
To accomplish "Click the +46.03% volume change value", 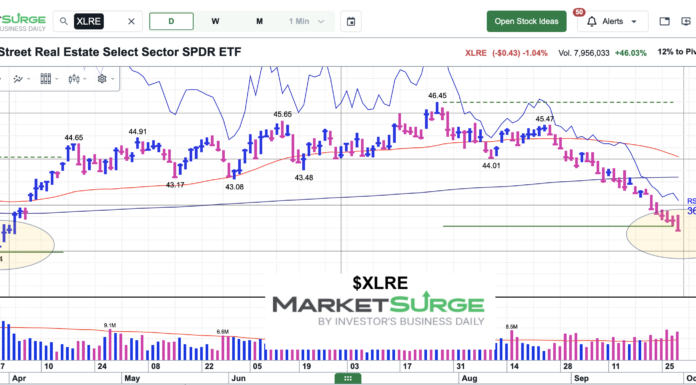I will coord(630,53).
